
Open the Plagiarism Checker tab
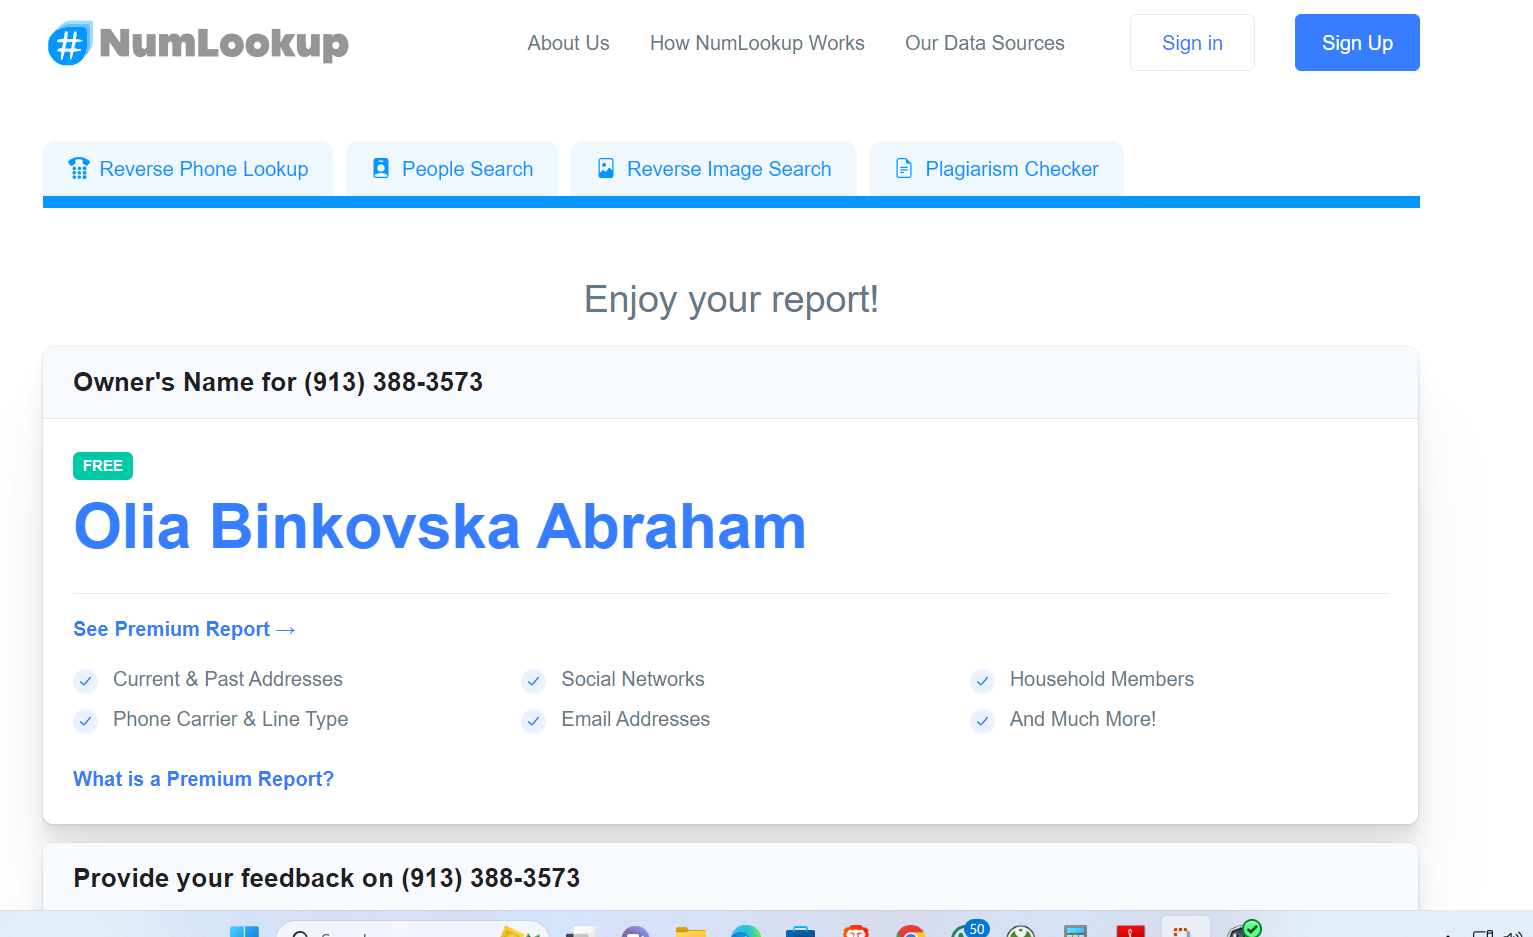(x=996, y=169)
